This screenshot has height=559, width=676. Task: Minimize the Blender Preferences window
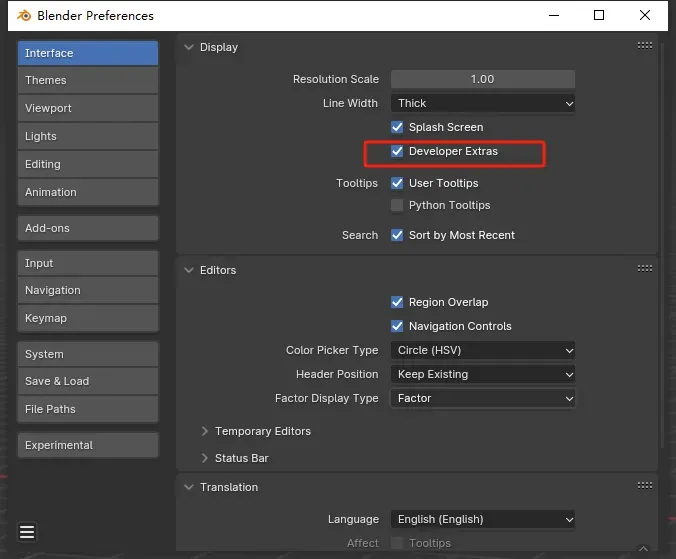(554, 16)
